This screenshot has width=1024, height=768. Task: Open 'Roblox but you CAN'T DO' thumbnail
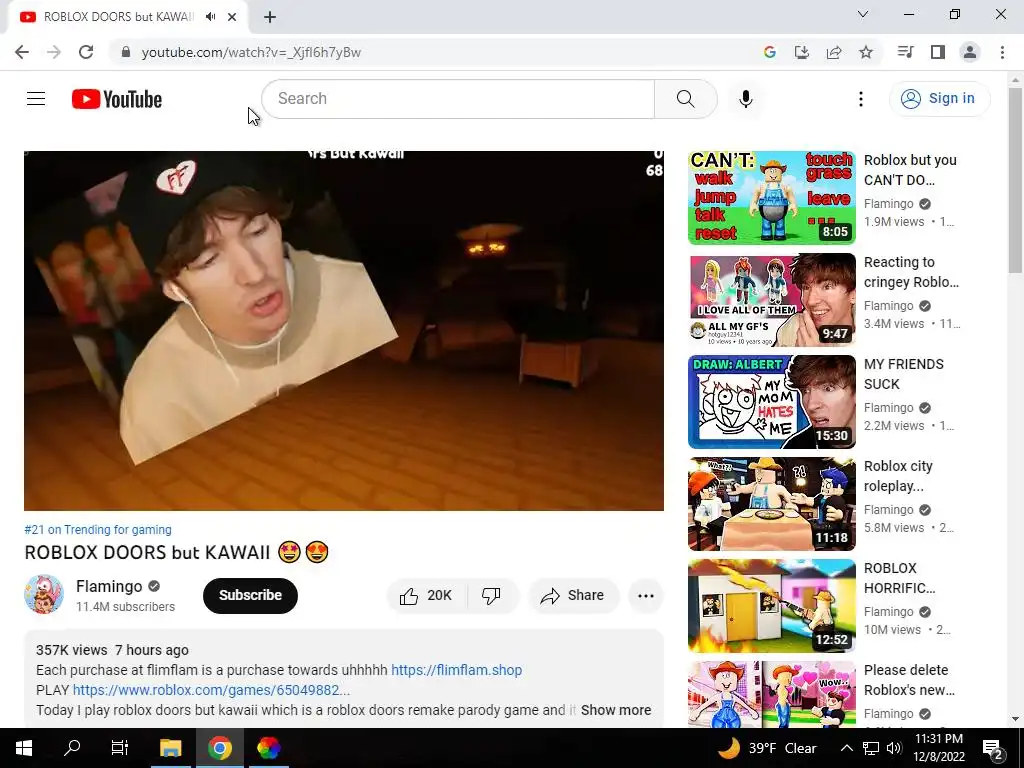[772, 198]
